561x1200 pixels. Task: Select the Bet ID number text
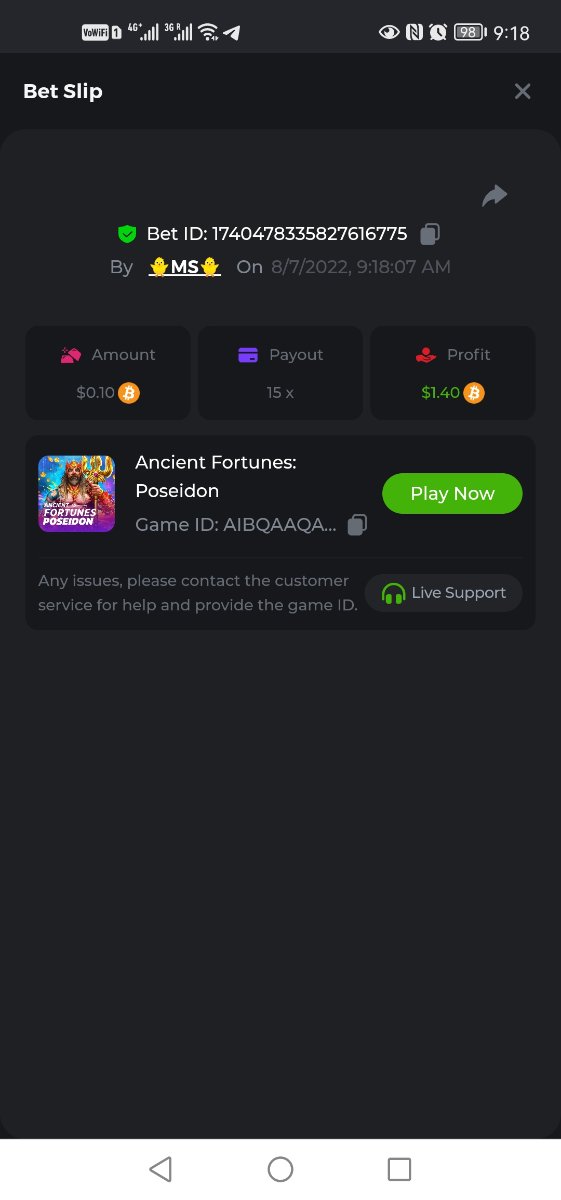309,234
